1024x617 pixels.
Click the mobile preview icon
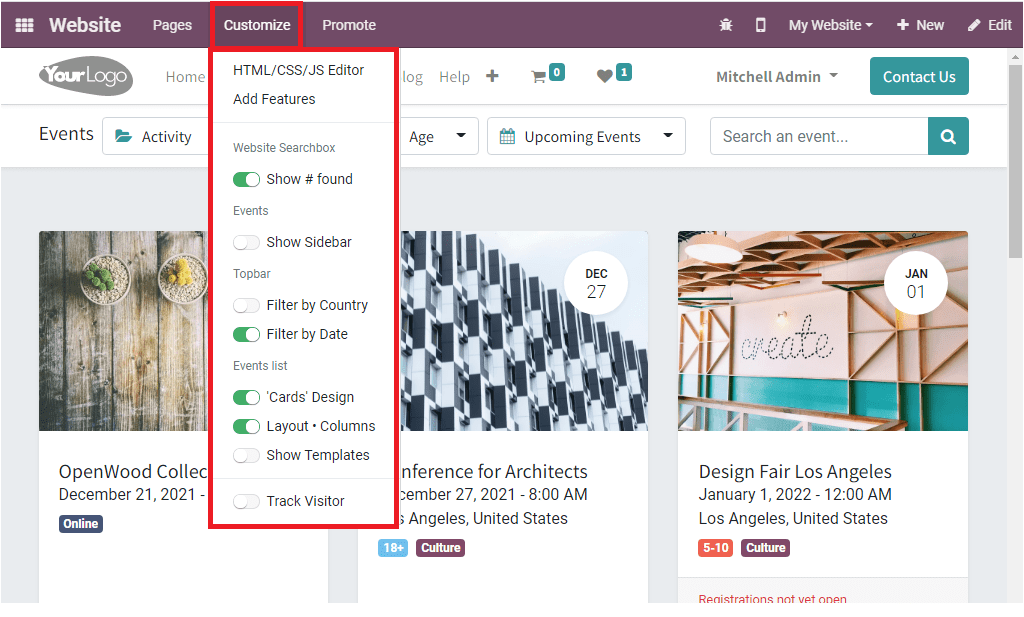[x=760, y=24]
